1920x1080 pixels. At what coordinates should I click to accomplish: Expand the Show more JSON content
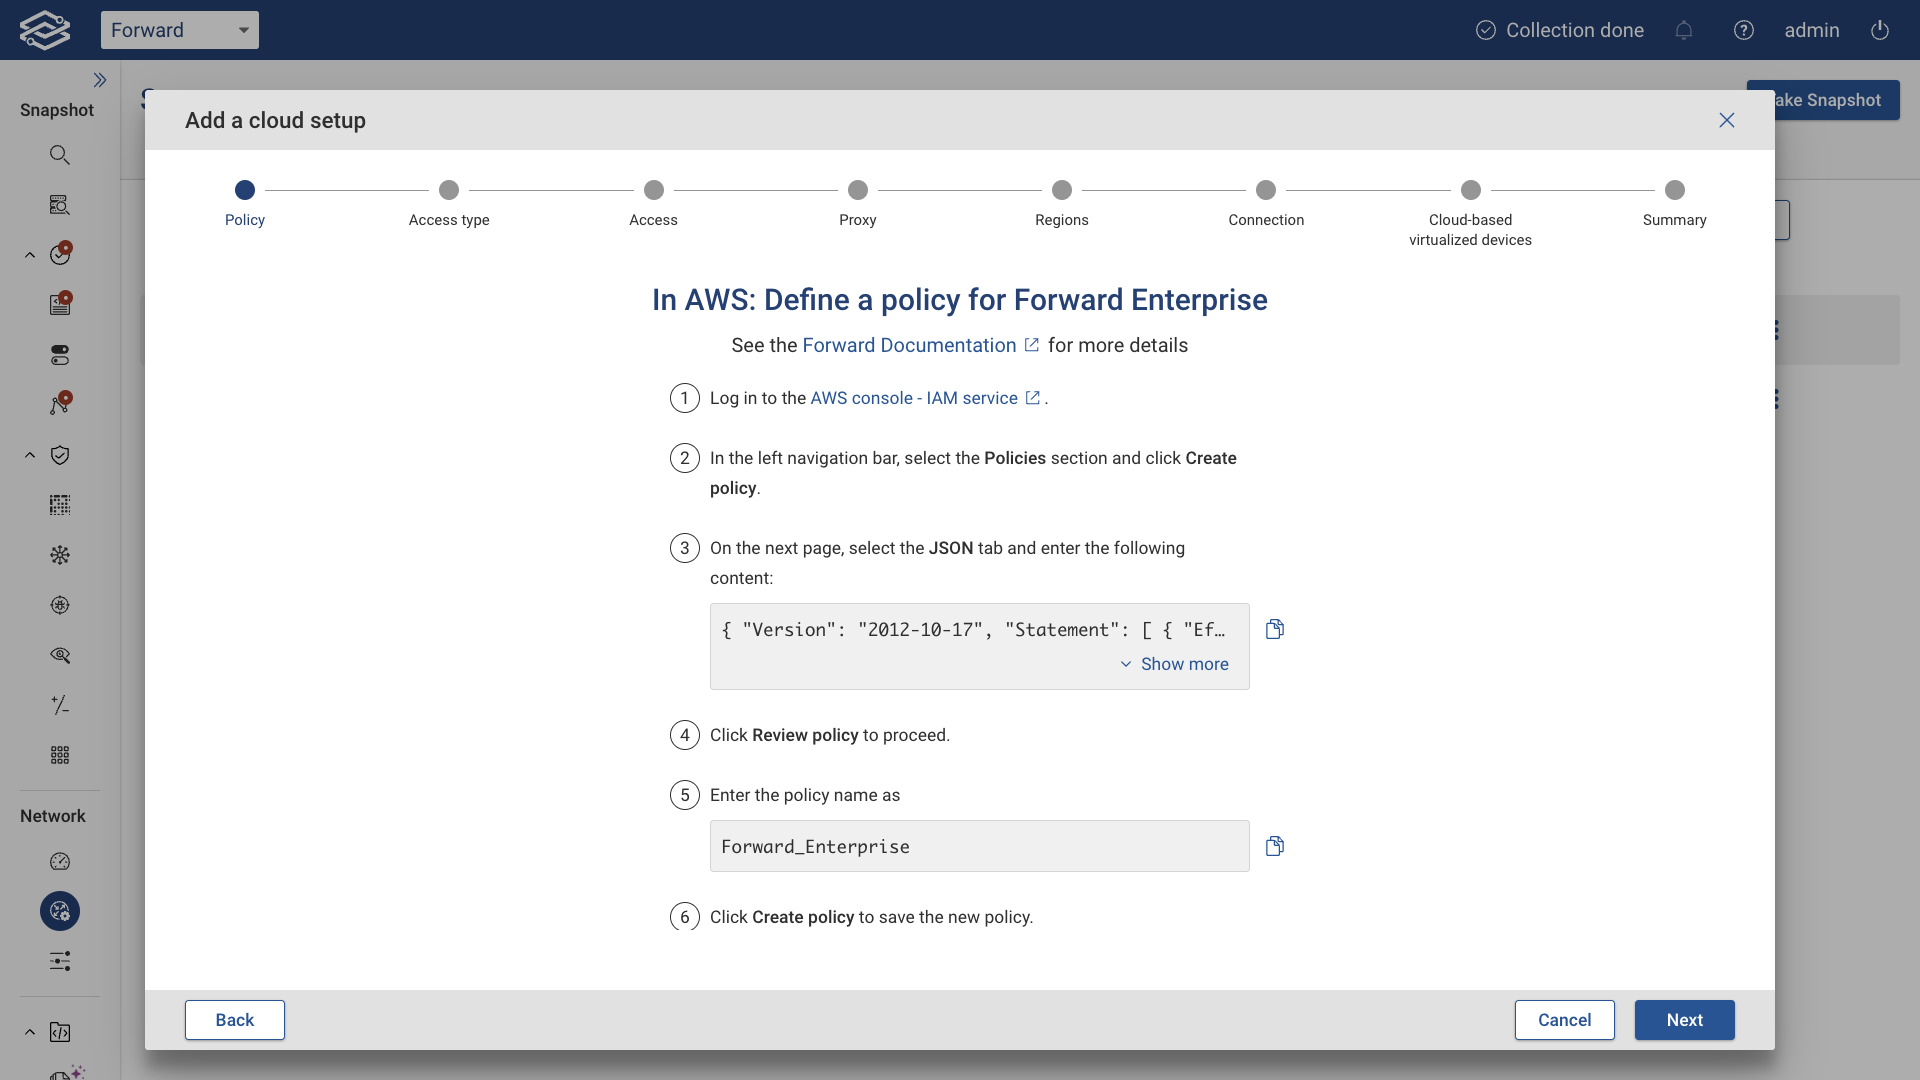click(x=1185, y=663)
